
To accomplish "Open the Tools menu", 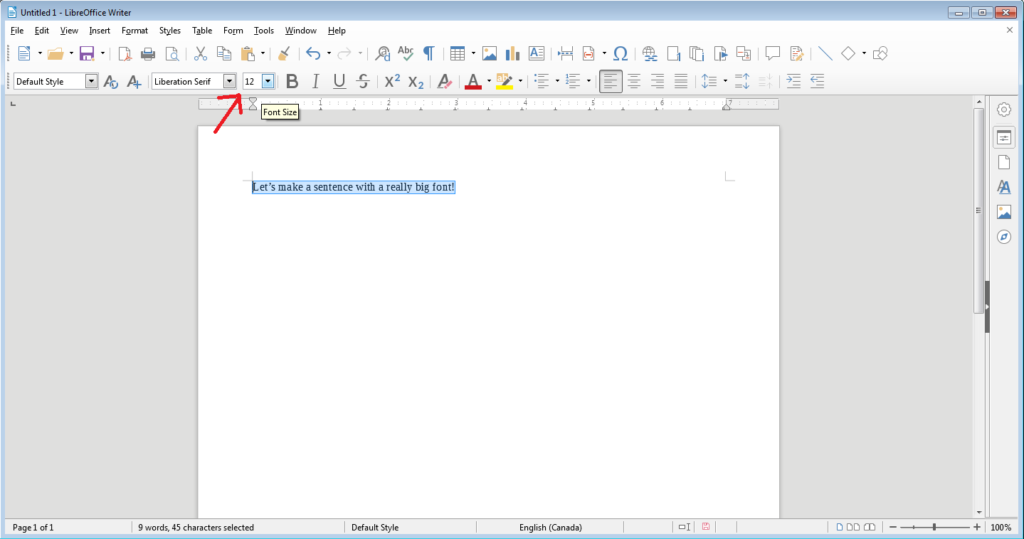I will click(263, 31).
